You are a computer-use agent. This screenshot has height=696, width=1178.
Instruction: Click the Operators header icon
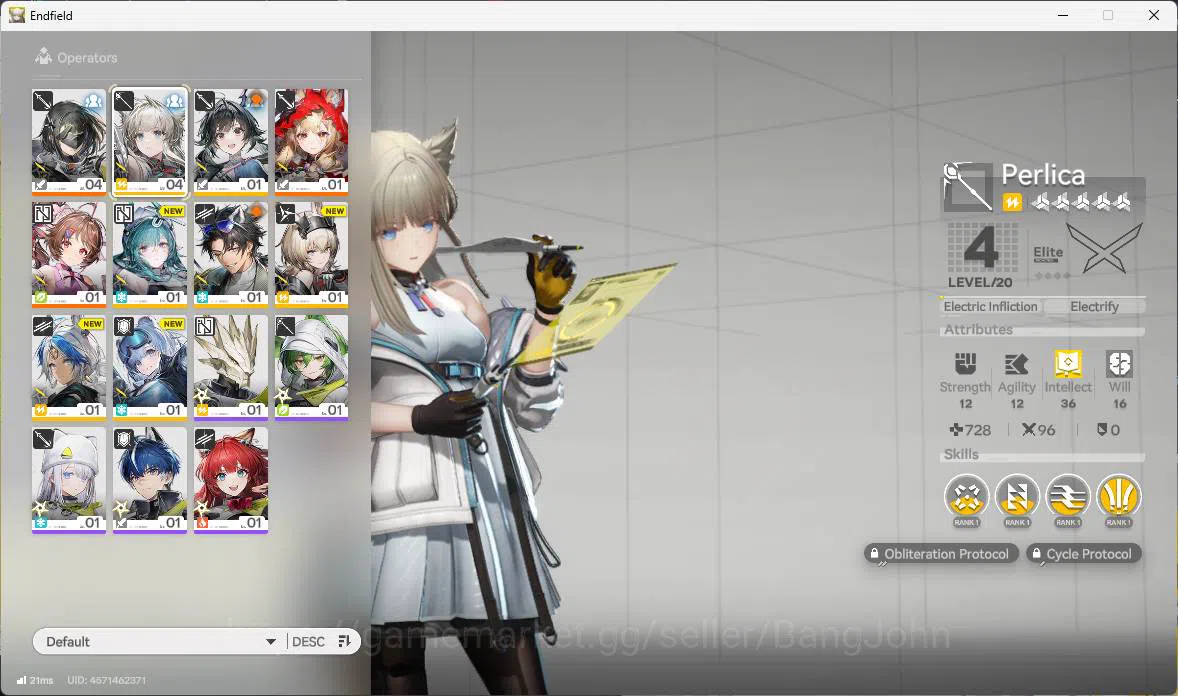[x=44, y=56]
